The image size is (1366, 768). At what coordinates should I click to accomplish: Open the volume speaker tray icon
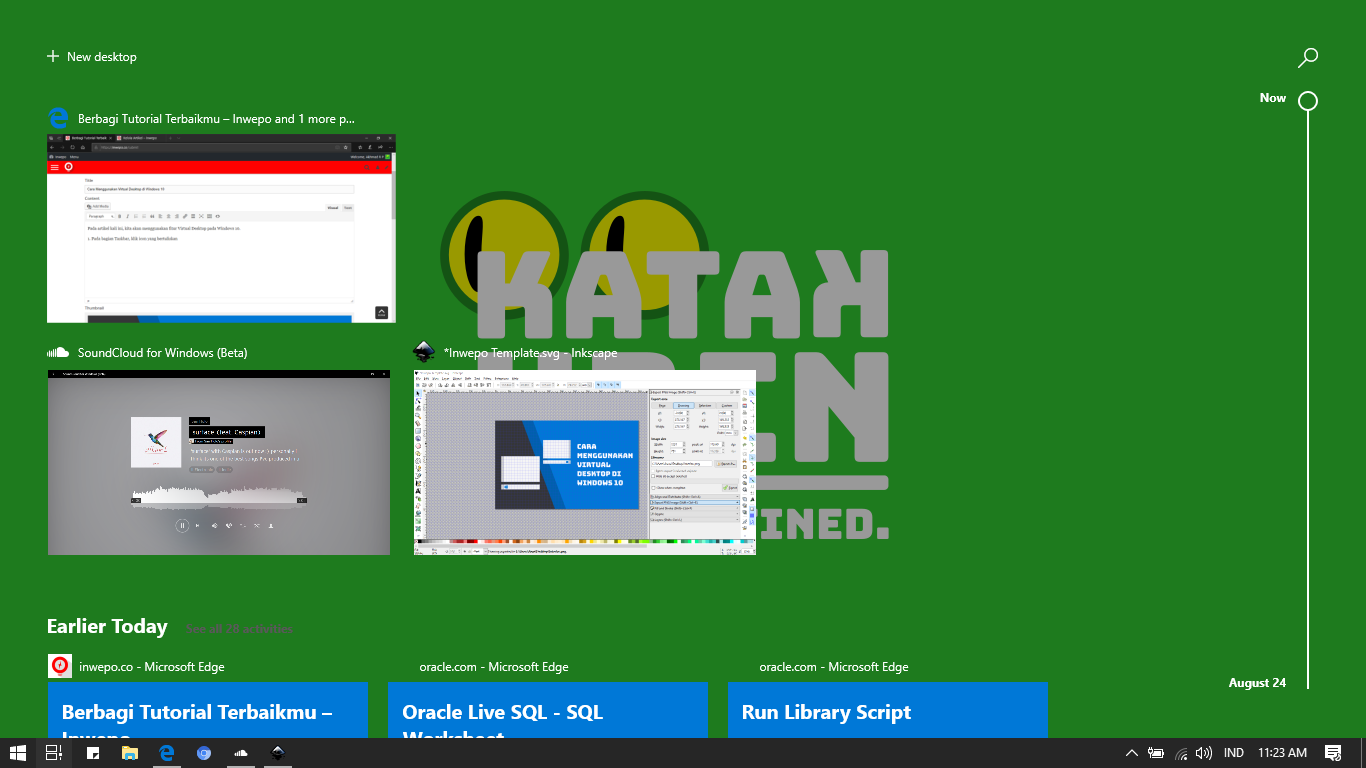tap(1204, 753)
